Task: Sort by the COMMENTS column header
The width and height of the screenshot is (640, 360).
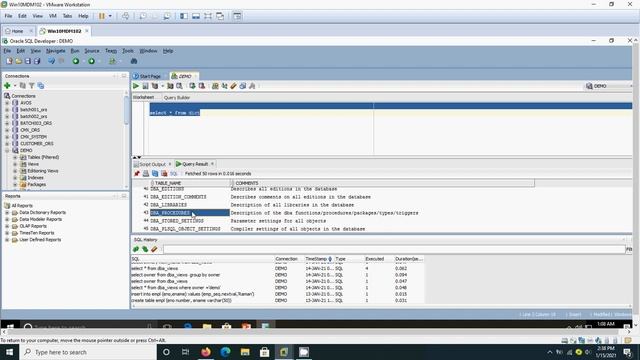Action: click(383, 183)
